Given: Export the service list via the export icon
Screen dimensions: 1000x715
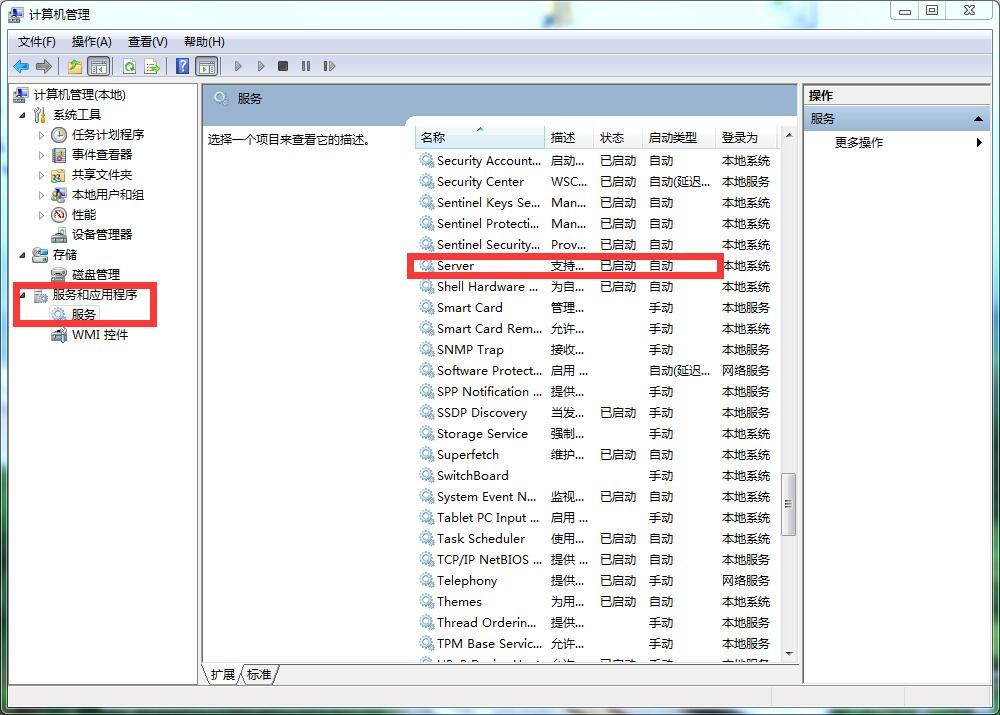Looking at the screenshot, I should click(x=152, y=66).
